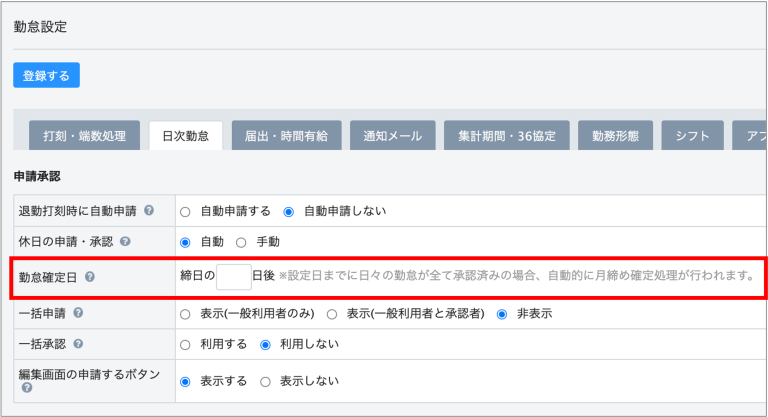The height and width of the screenshot is (417, 768).
Task: Open the 勤怠確定日 help icon
Action: tap(90, 277)
